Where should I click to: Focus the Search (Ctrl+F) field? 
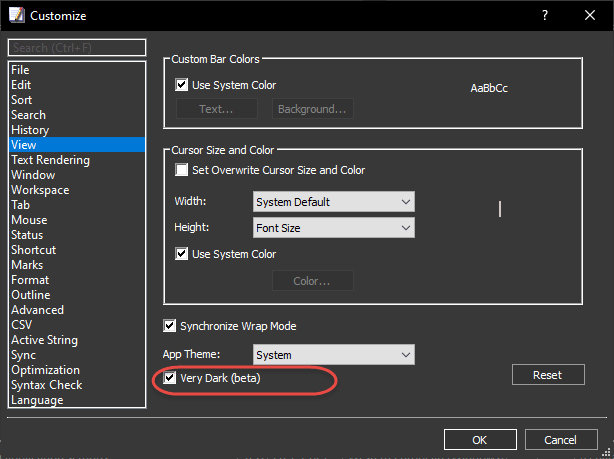(x=77, y=48)
